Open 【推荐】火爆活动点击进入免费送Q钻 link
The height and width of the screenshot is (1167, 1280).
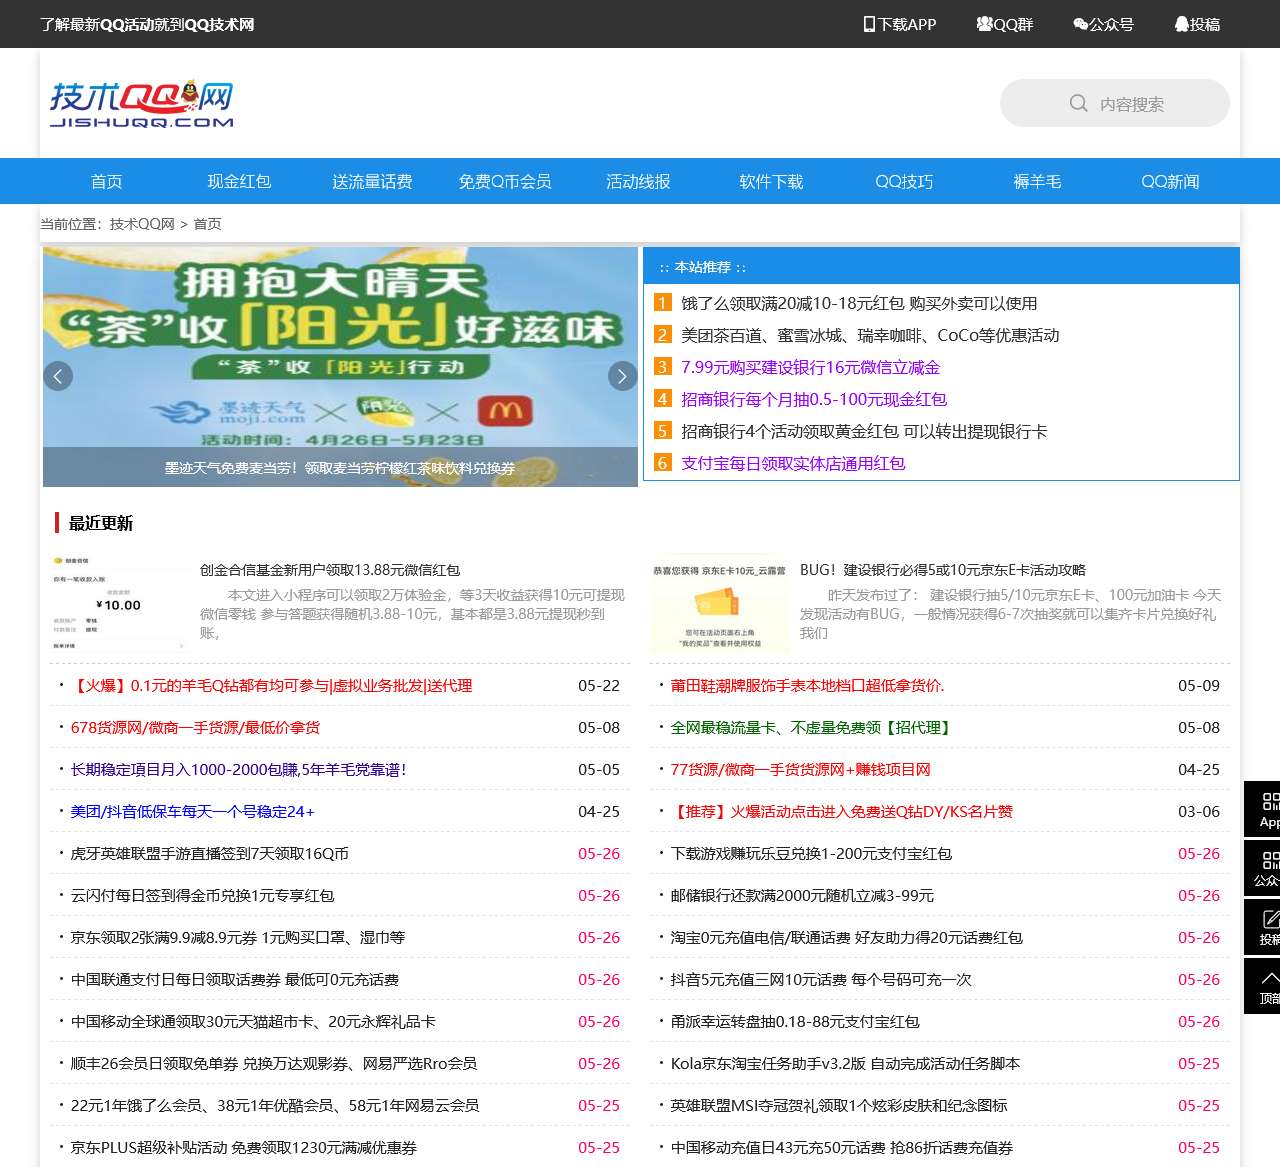(842, 812)
